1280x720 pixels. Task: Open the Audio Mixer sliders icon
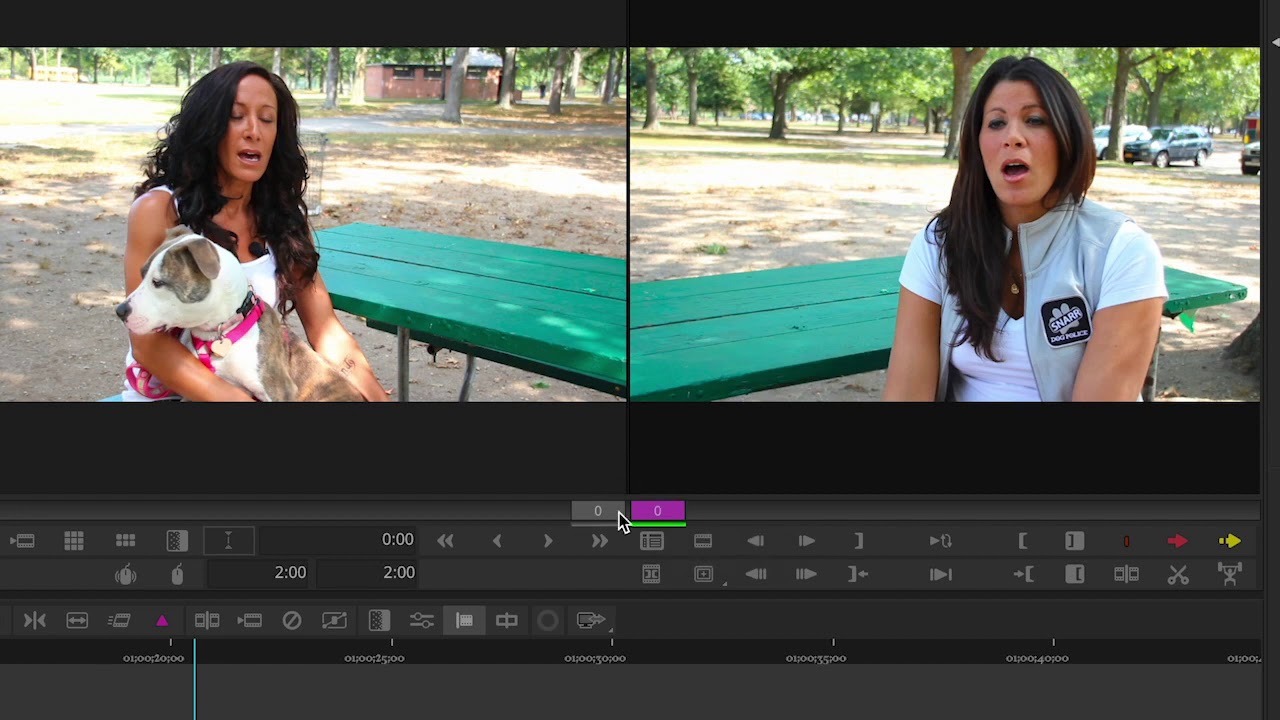(421, 621)
